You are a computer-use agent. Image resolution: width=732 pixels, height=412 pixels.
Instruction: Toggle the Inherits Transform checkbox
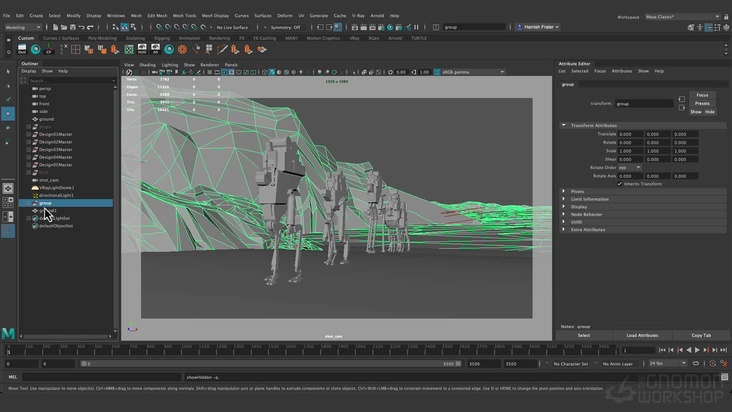620,183
